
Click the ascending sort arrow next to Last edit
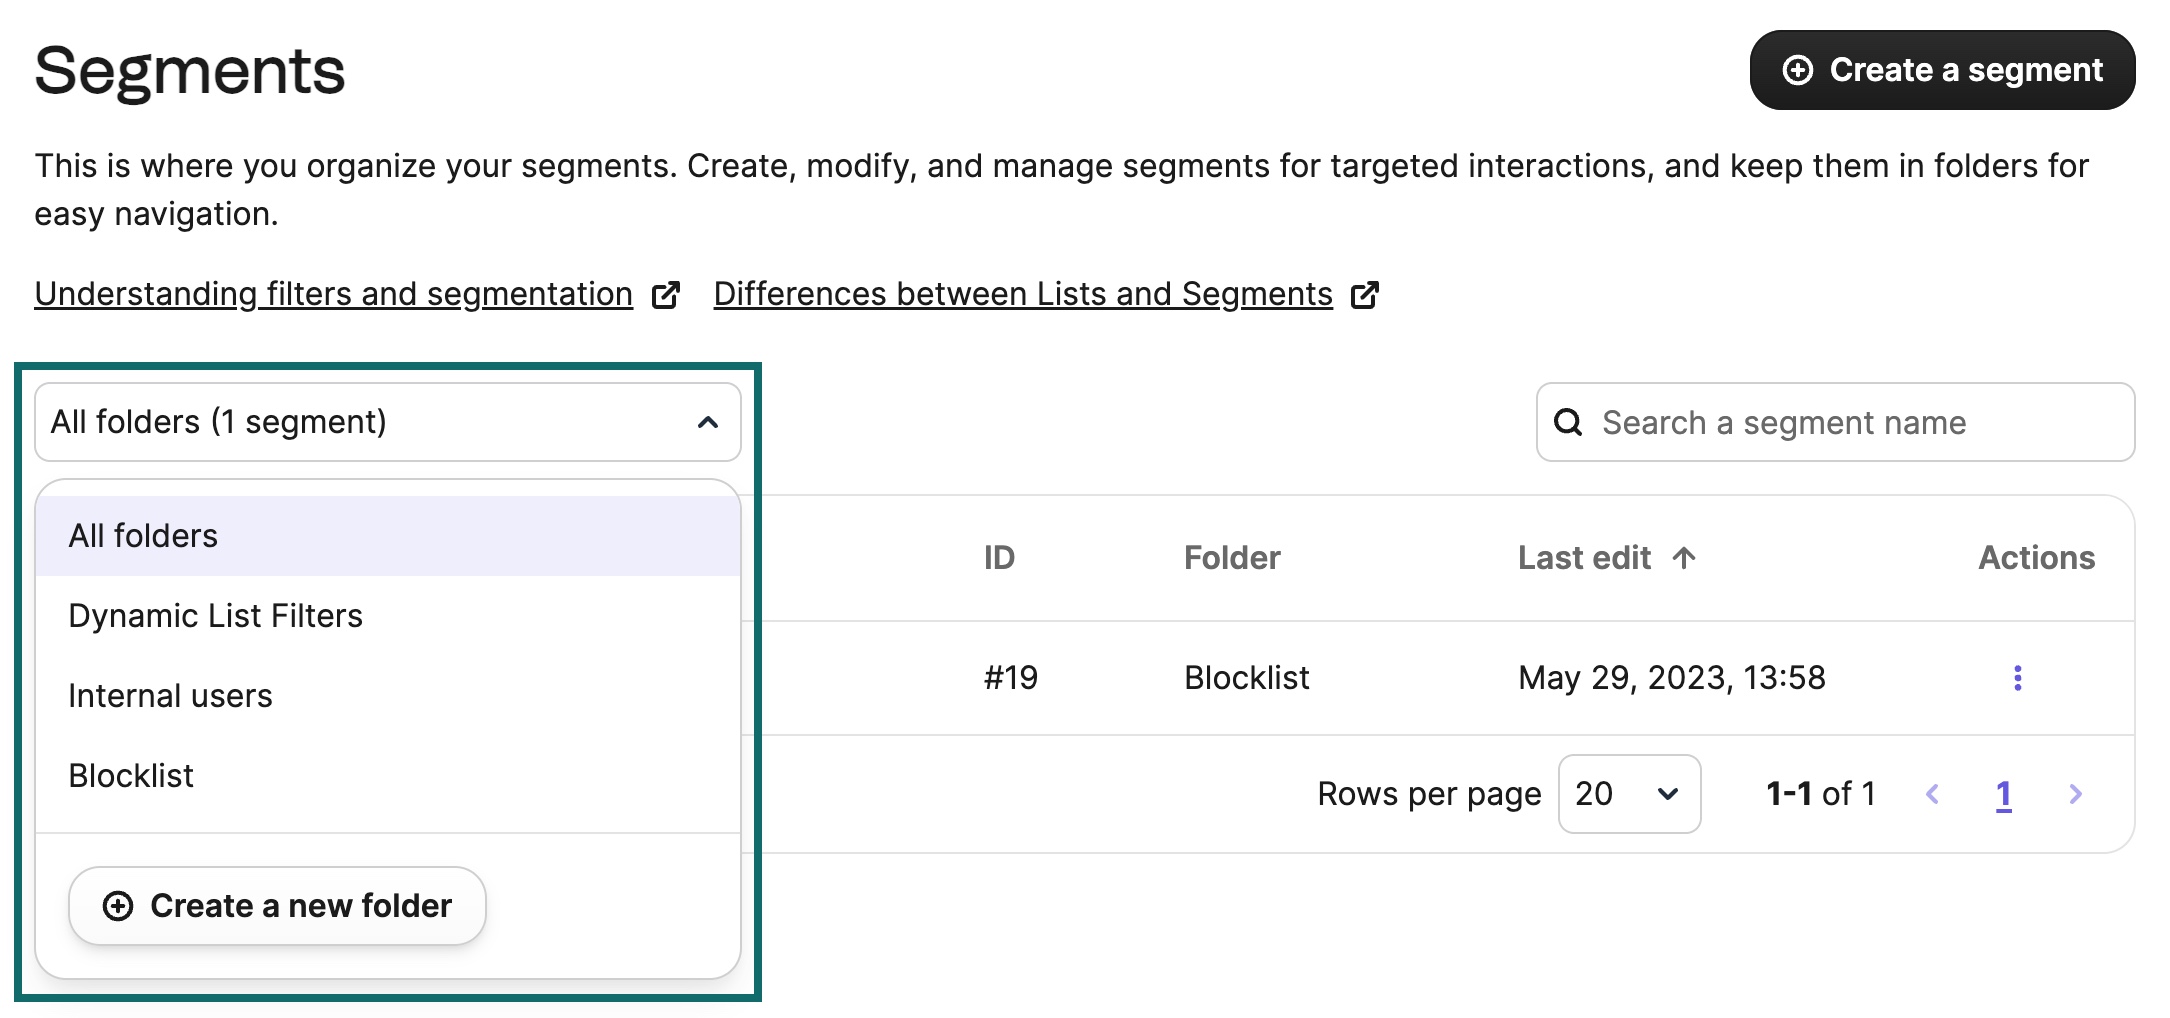click(x=1684, y=557)
